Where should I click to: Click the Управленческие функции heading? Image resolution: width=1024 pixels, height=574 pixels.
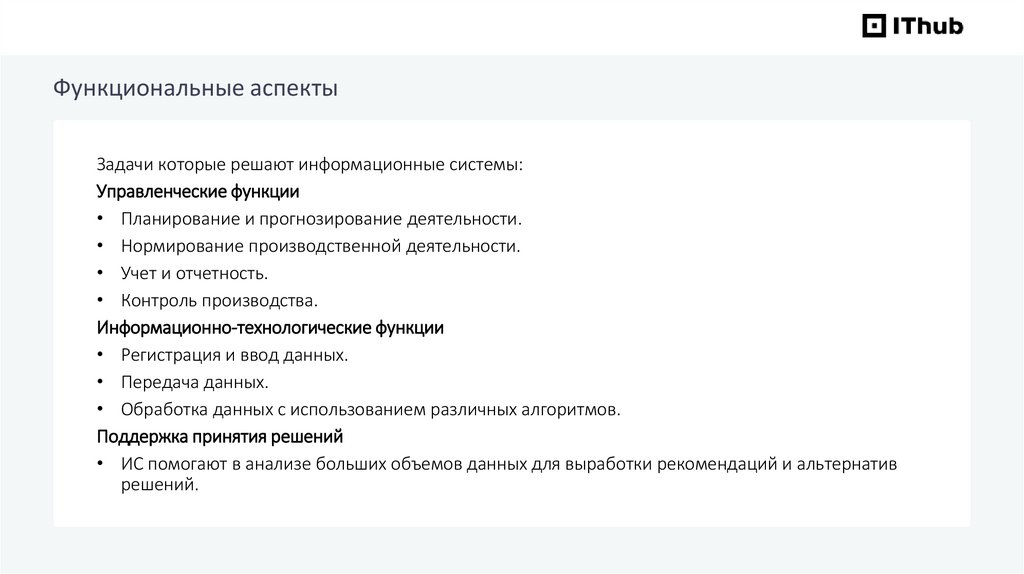[198, 191]
